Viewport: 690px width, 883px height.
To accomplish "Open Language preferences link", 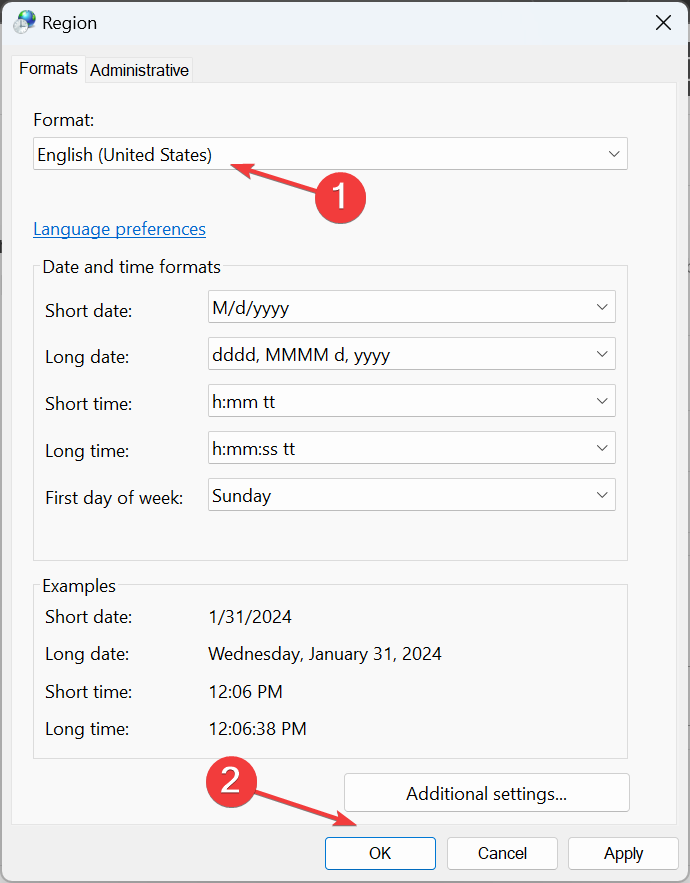I will pos(119,229).
